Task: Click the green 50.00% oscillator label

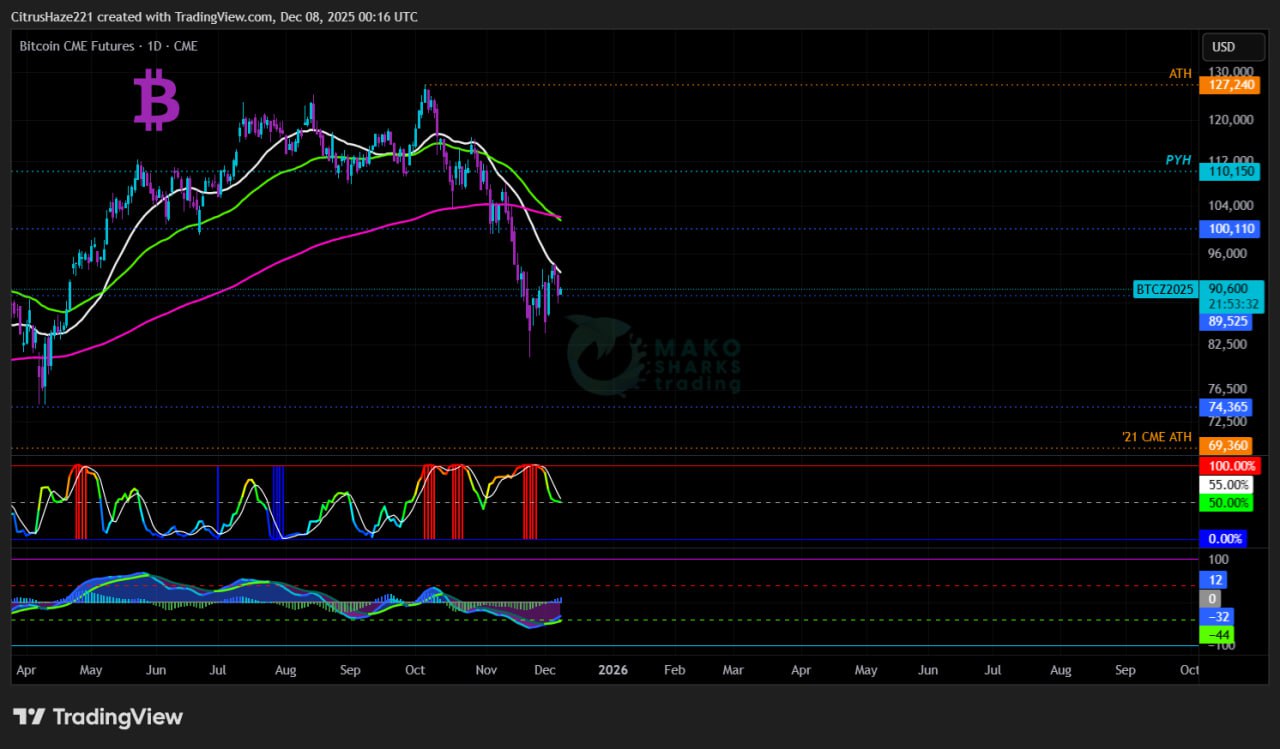Action: (x=1227, y=503)
